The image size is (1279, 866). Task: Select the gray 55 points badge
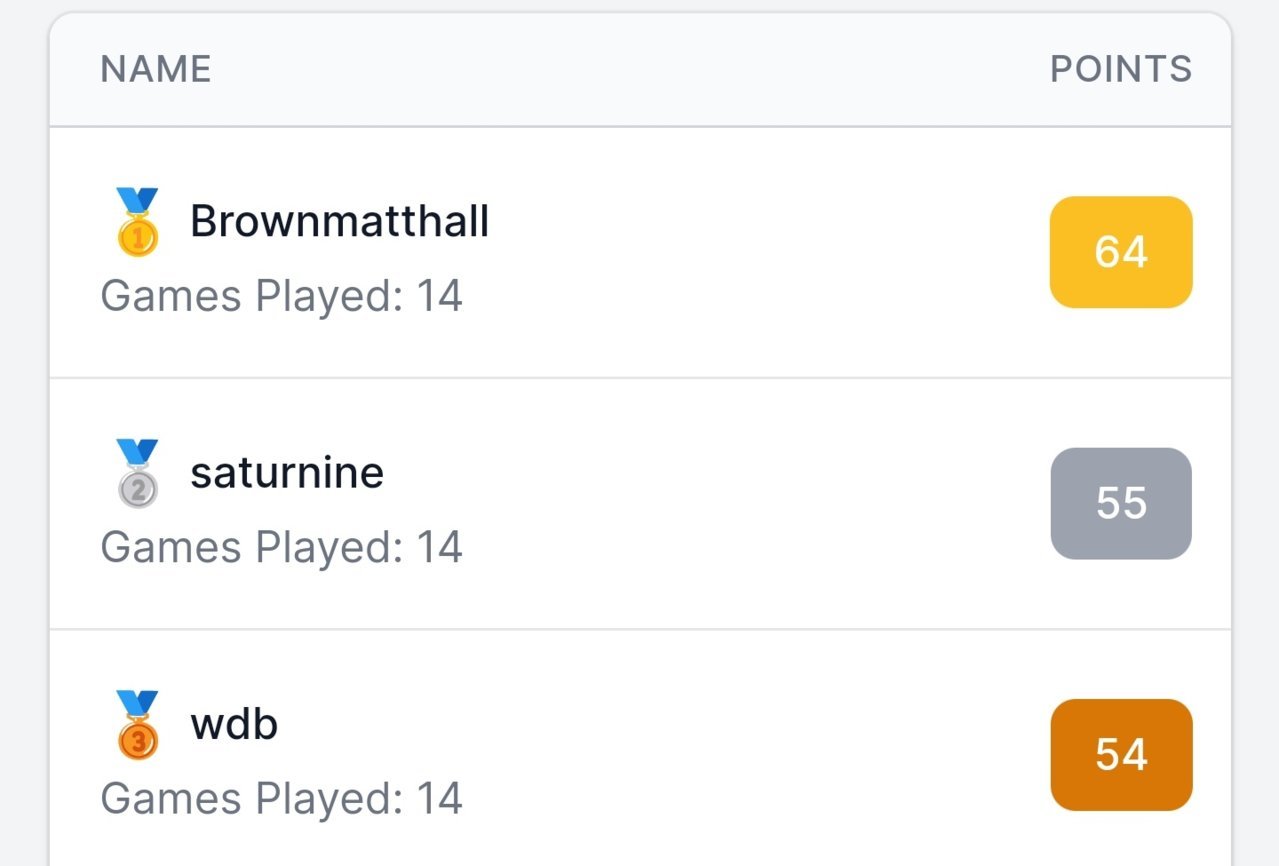pos(1121,503)
